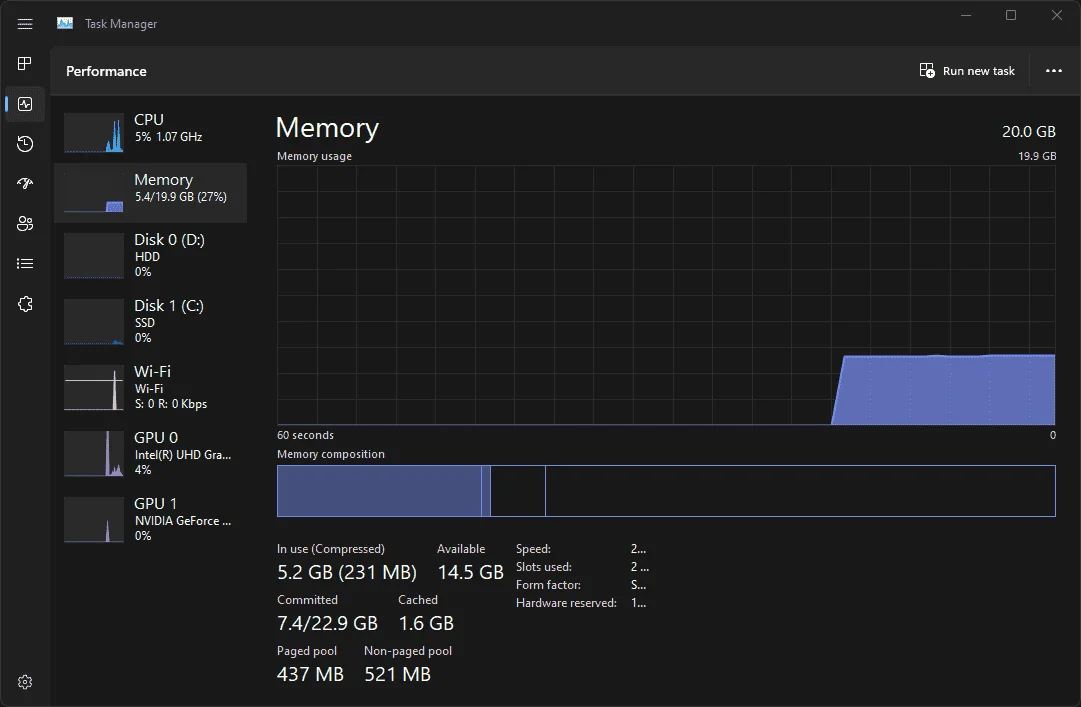1081x707 pixels.
Task: Click the Memory composition label
Action: [331, 454]
